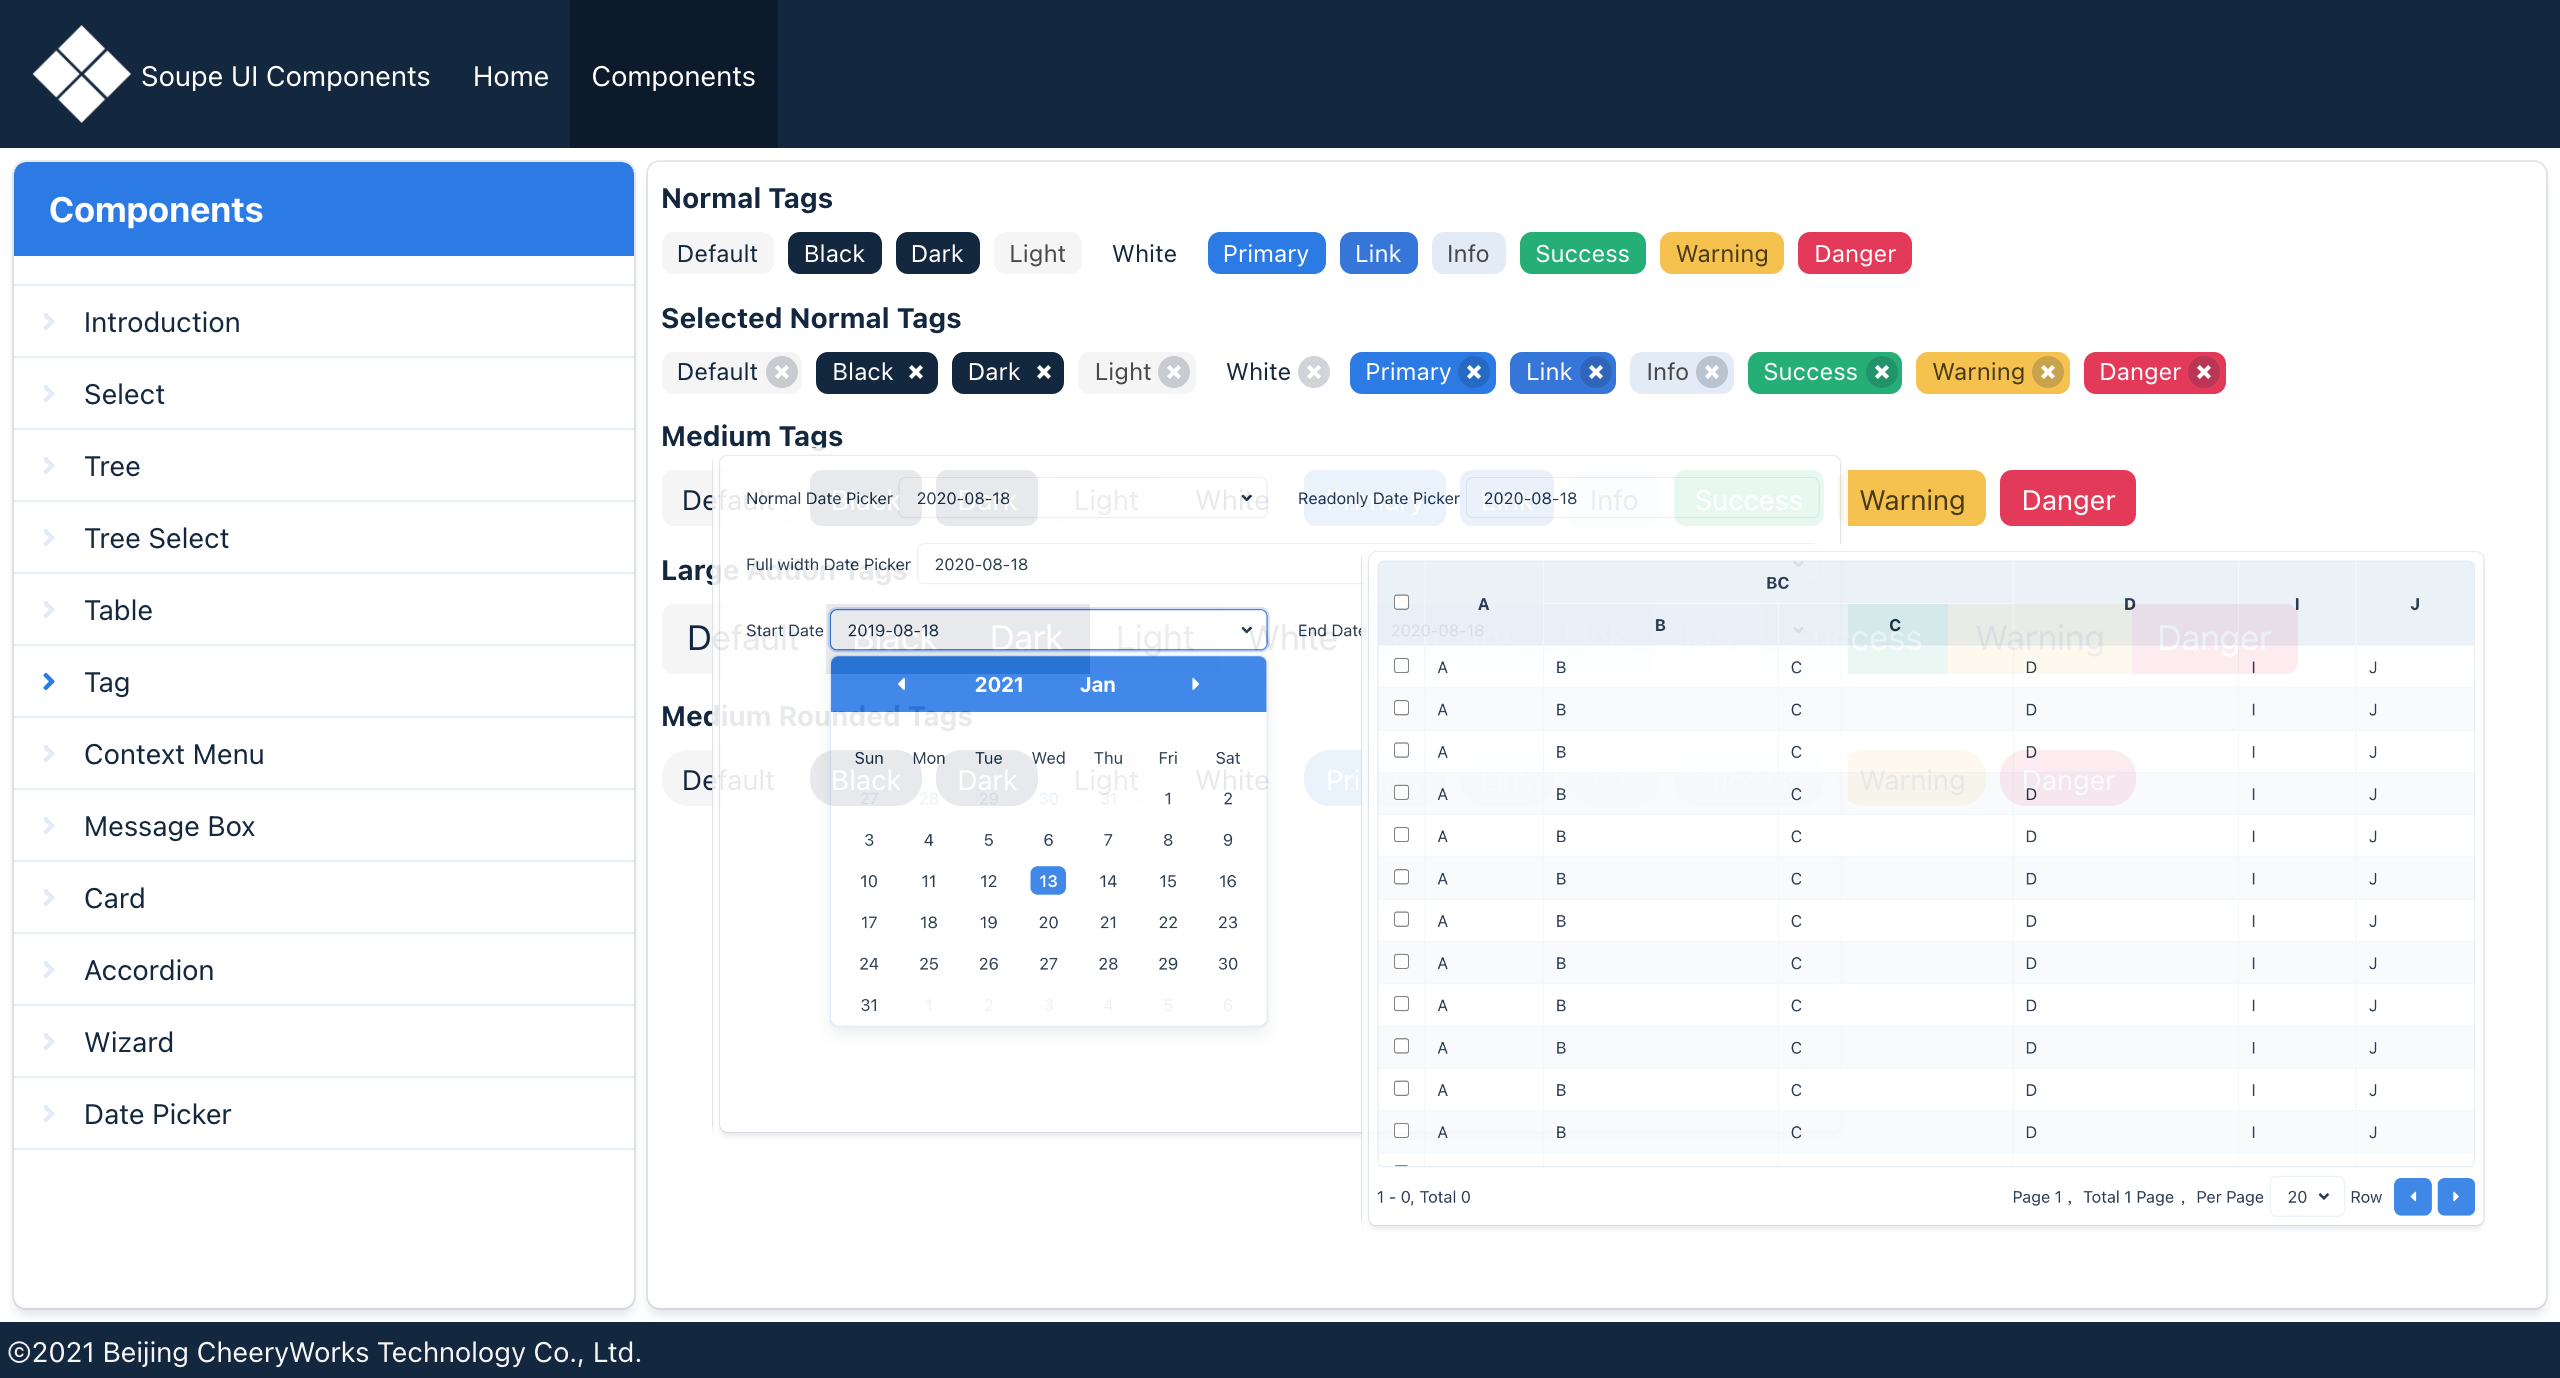Select day 20 in the calendar
Viewport: 2560px width, 1378px height.
tap(1048, 922)
